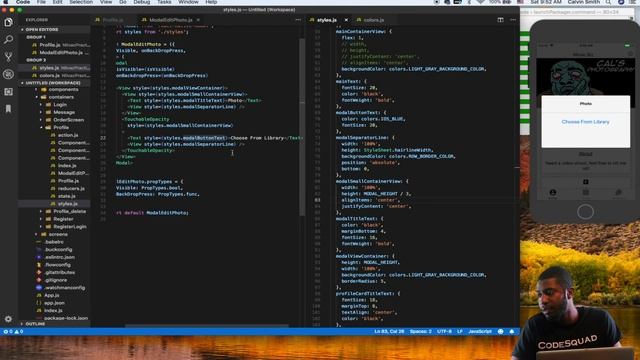Switch to the styles.js tab
This screenshot has height=360, width=640.
pyautogui.click(x=327, y=20)
